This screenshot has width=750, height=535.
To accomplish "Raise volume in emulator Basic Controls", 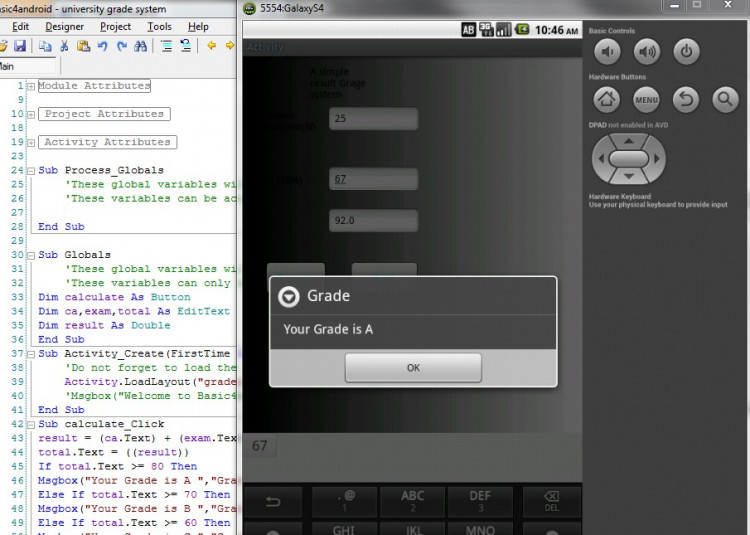I will [x=647, y=51].
